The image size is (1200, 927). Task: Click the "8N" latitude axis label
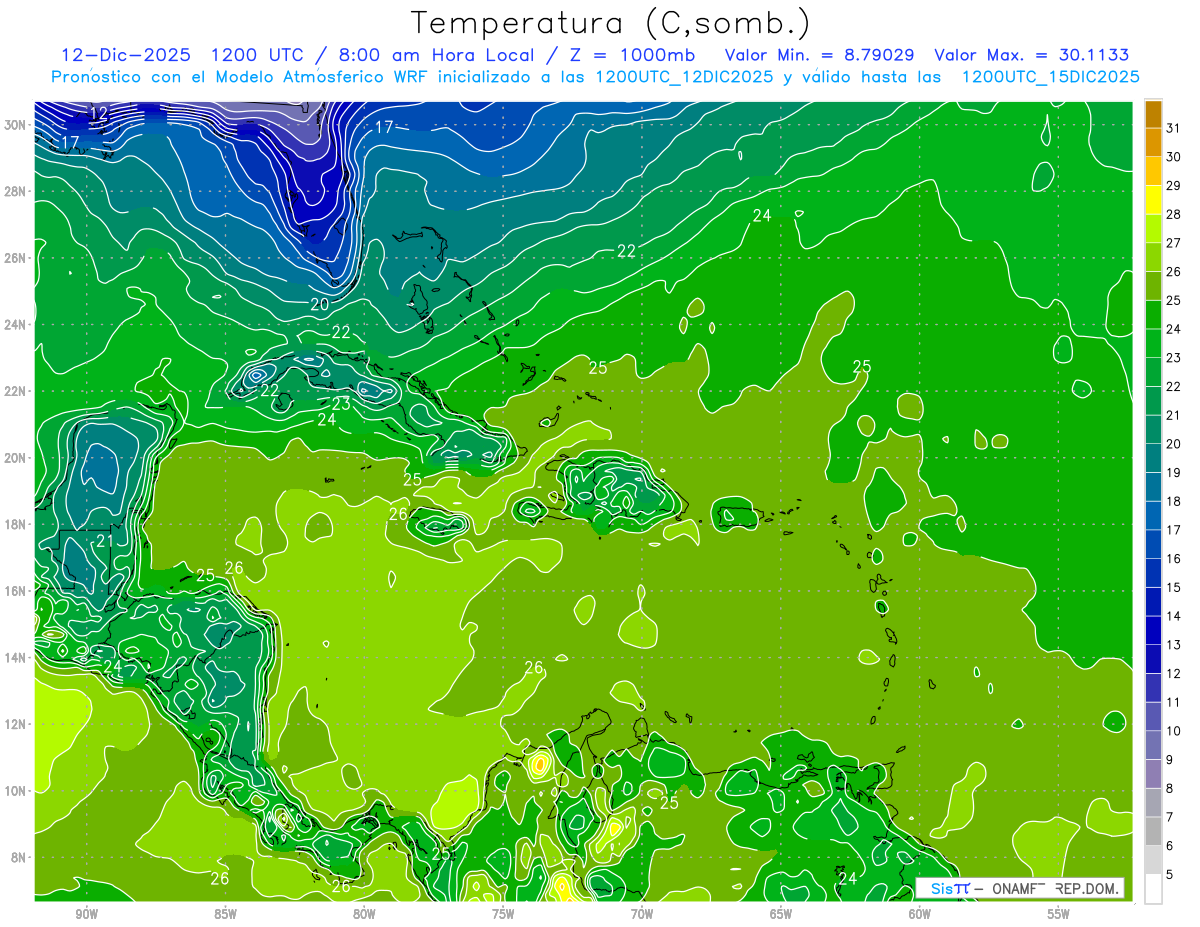(x=18, y=857)
